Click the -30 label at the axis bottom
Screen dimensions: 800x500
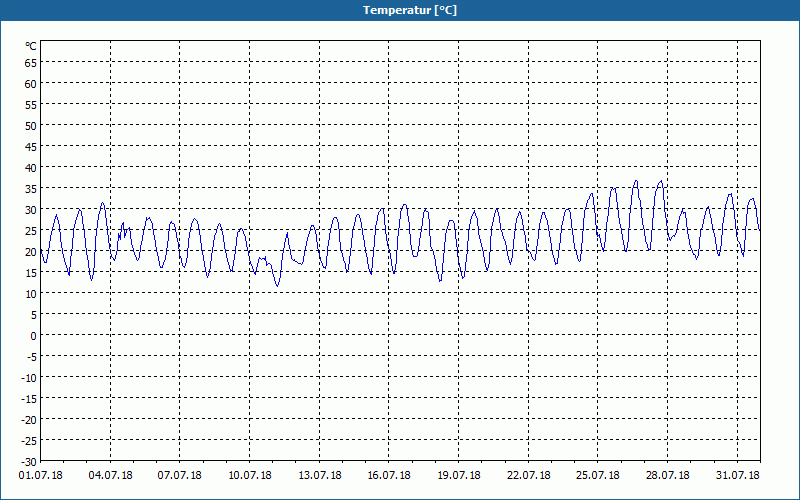[28, 461]
